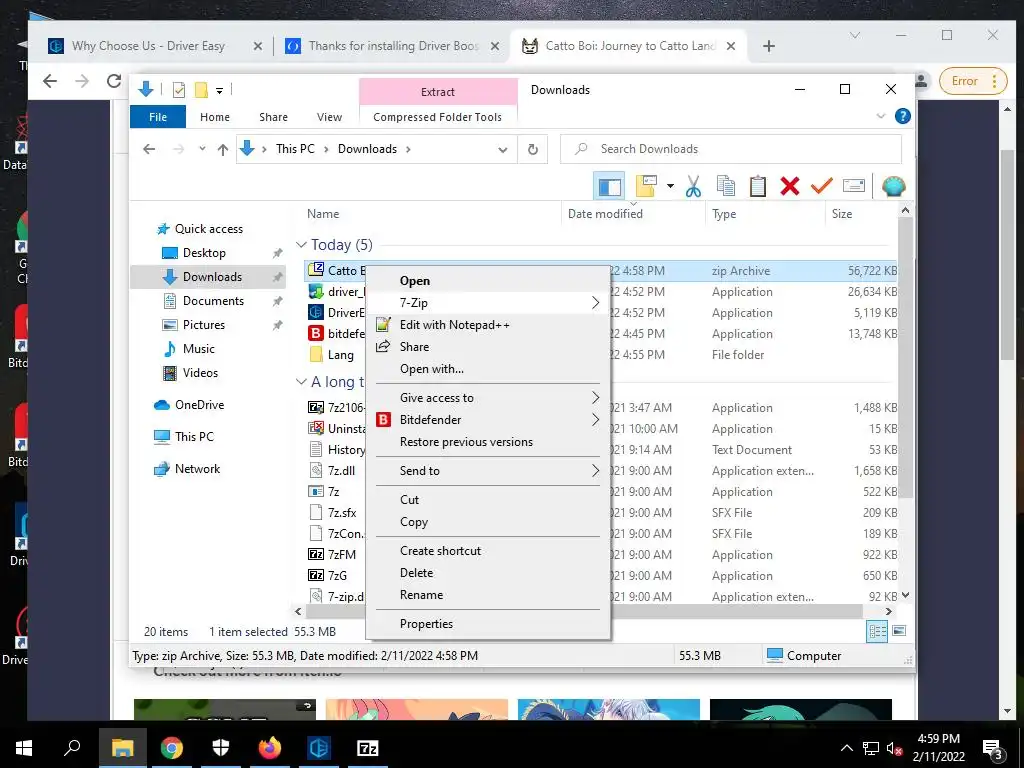Close the Thanks for installing Driver Booster tab
This screenshot has width=1024, height=768.
(x=494, y=46)
